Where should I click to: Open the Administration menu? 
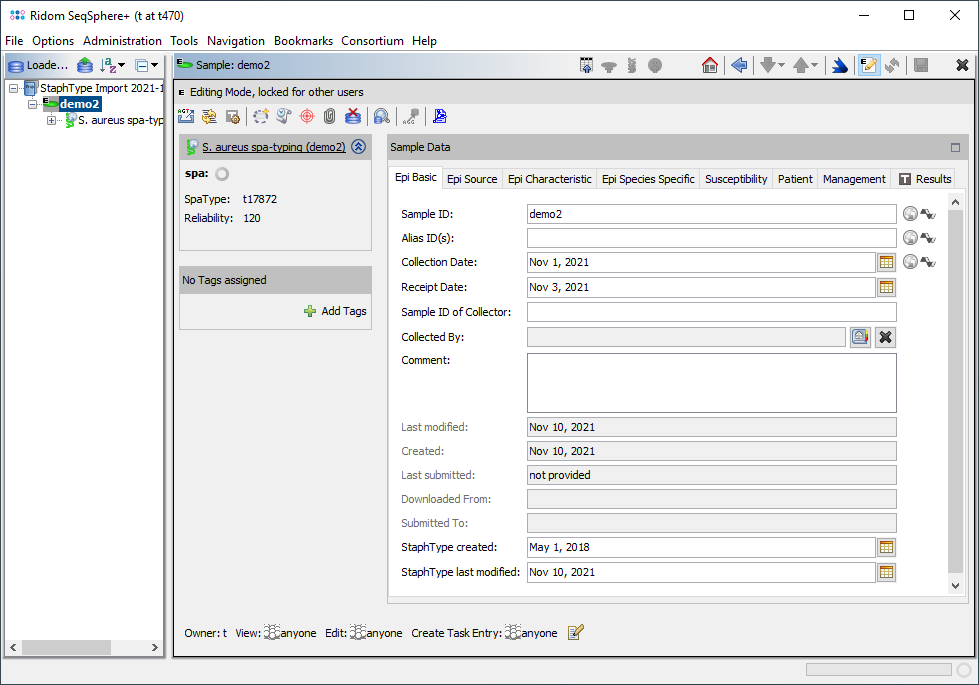click(x=122, y=41)
